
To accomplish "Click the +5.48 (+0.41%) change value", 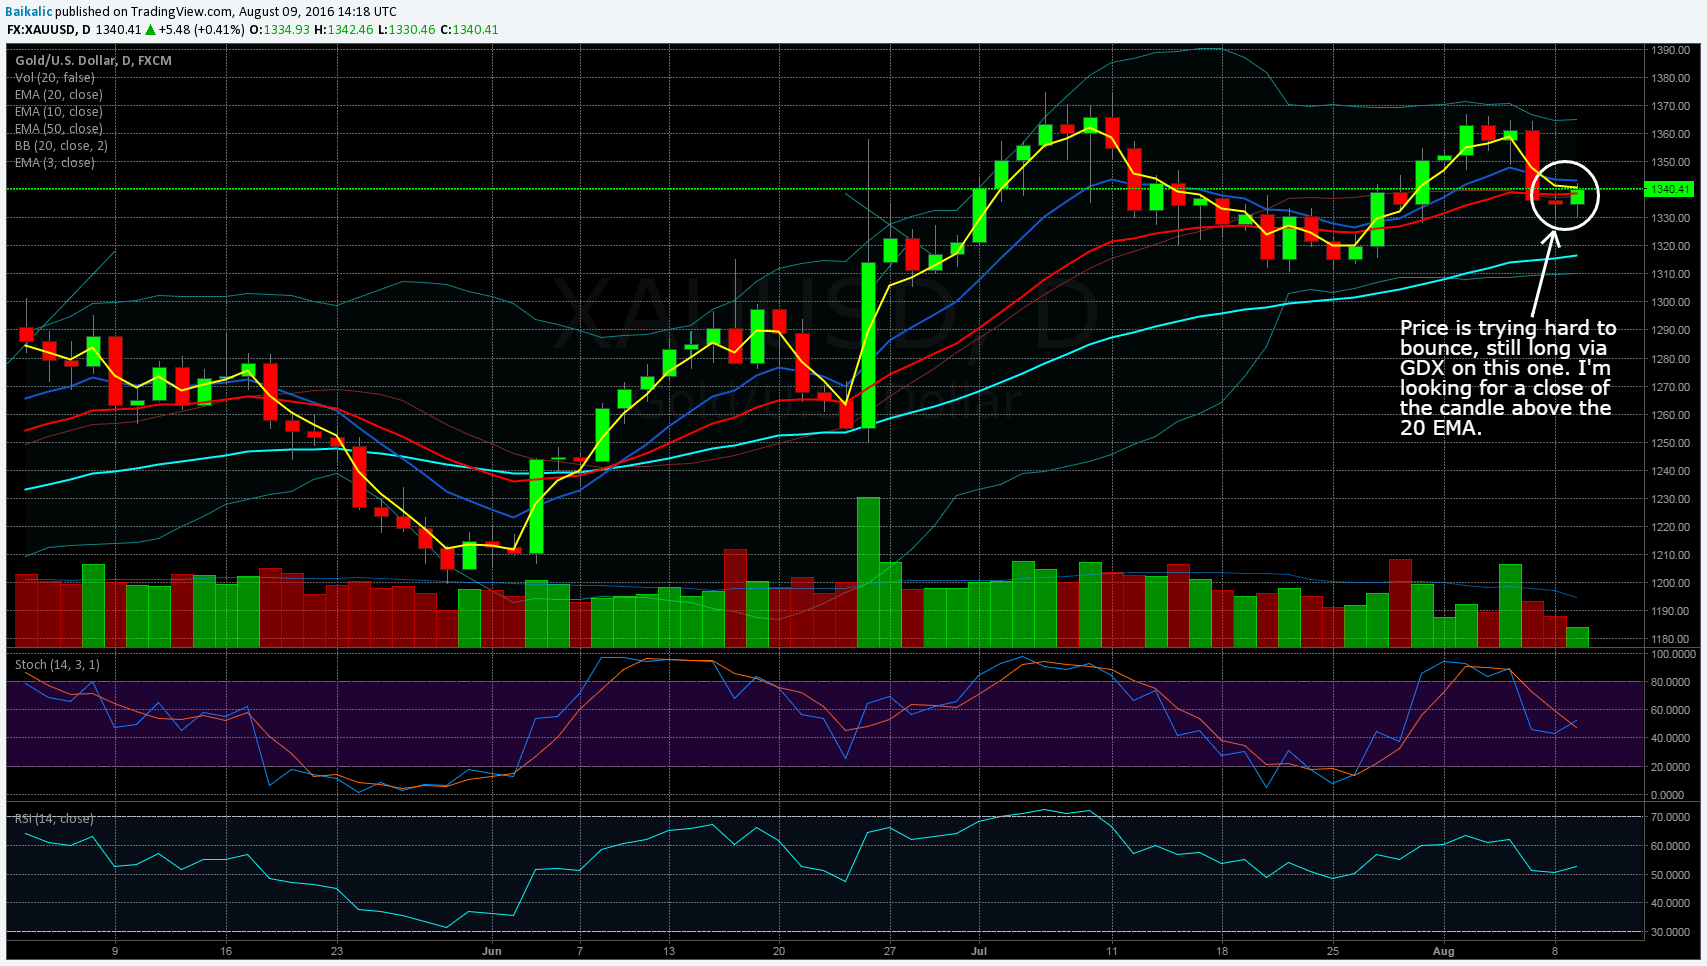I will pyautogui.click(x=201, y=30).
